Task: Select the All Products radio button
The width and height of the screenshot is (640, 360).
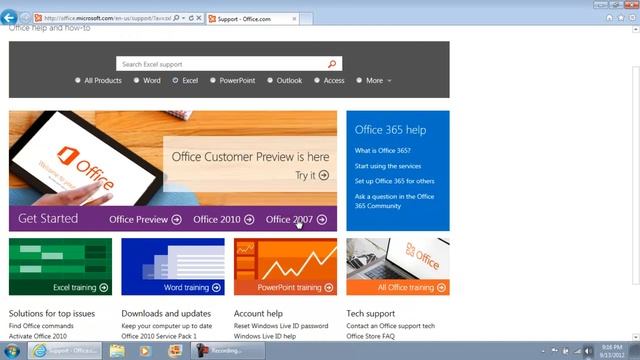Action: pos(78,80)
